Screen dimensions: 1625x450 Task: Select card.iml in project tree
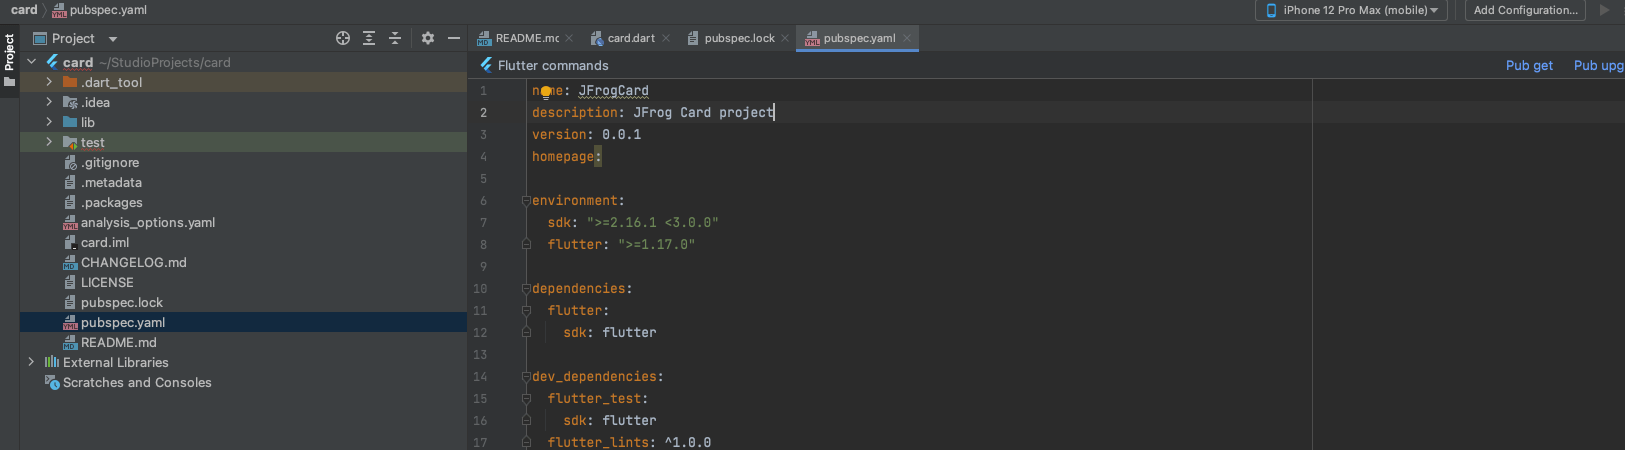point(105,242)
